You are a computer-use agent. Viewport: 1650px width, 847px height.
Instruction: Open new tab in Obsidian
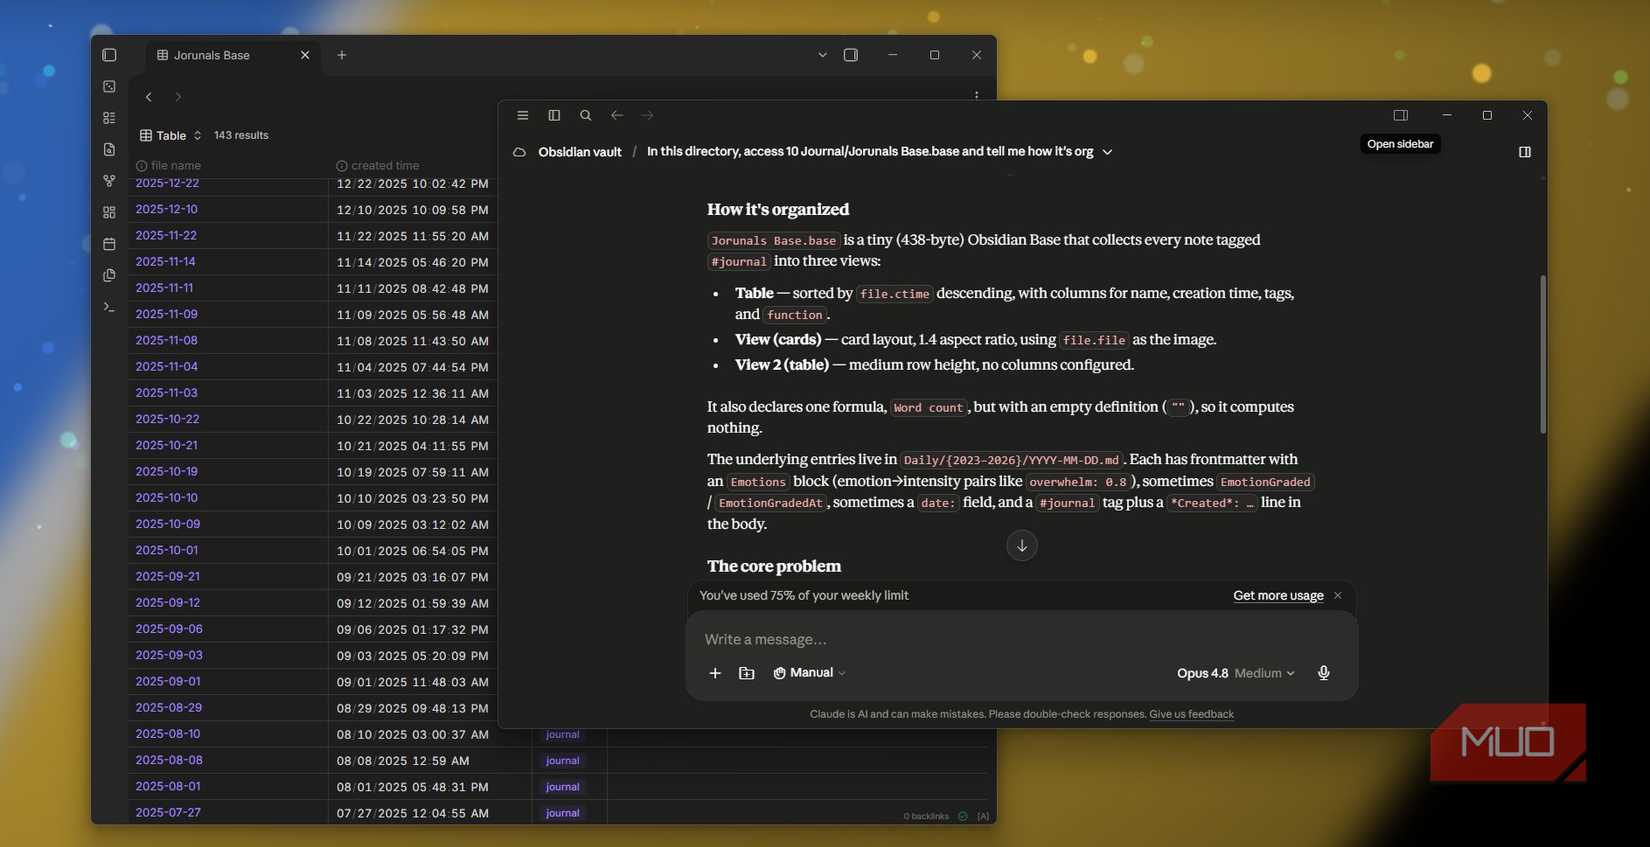342,55
